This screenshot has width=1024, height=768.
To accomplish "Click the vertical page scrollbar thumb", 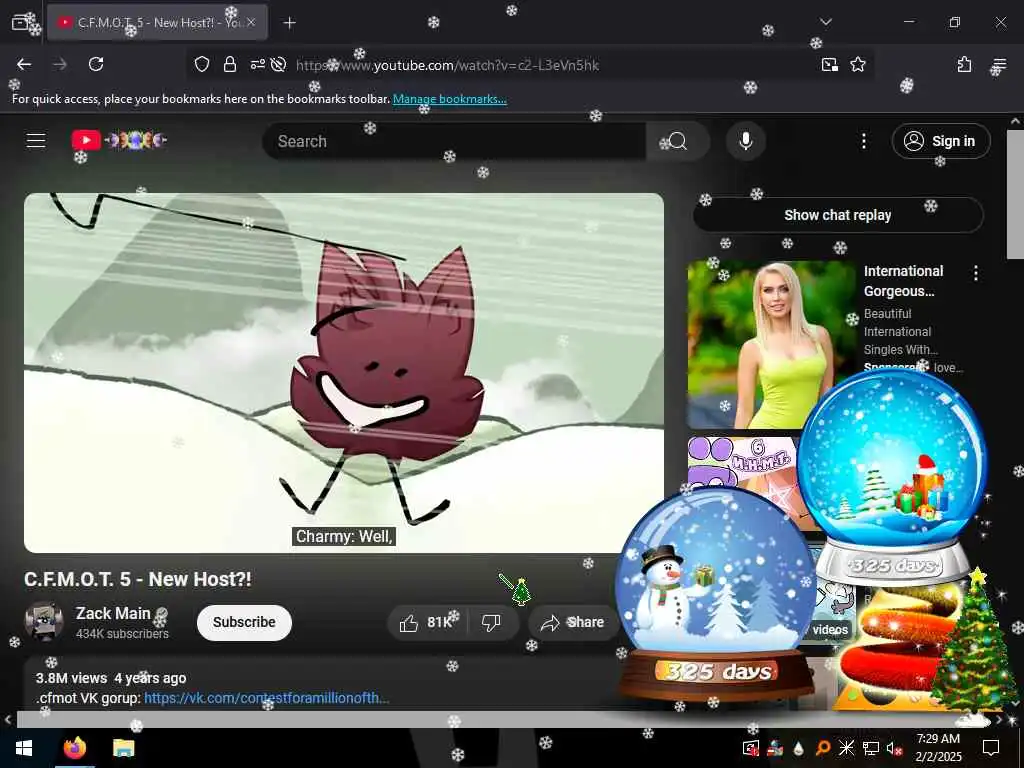I will point(1016,193).
